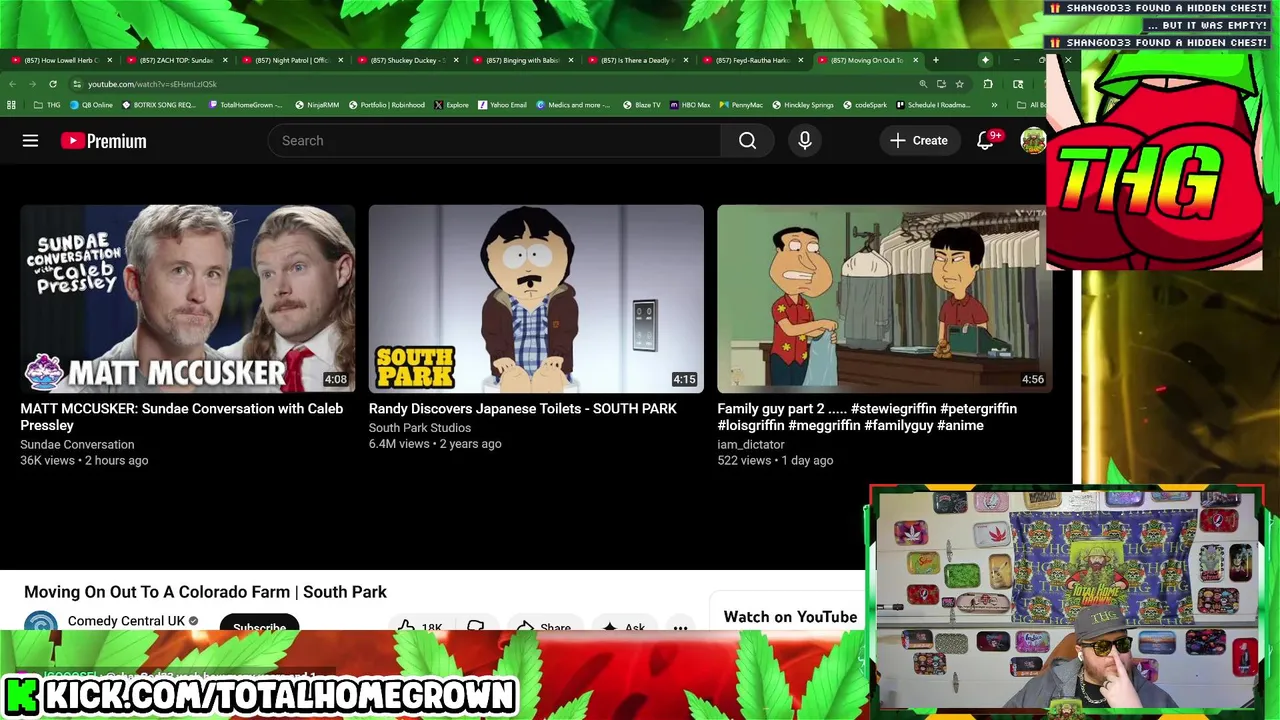1280x720 pixels.
Task: Open Blaze TV bookmark
Action: [642, 105]
